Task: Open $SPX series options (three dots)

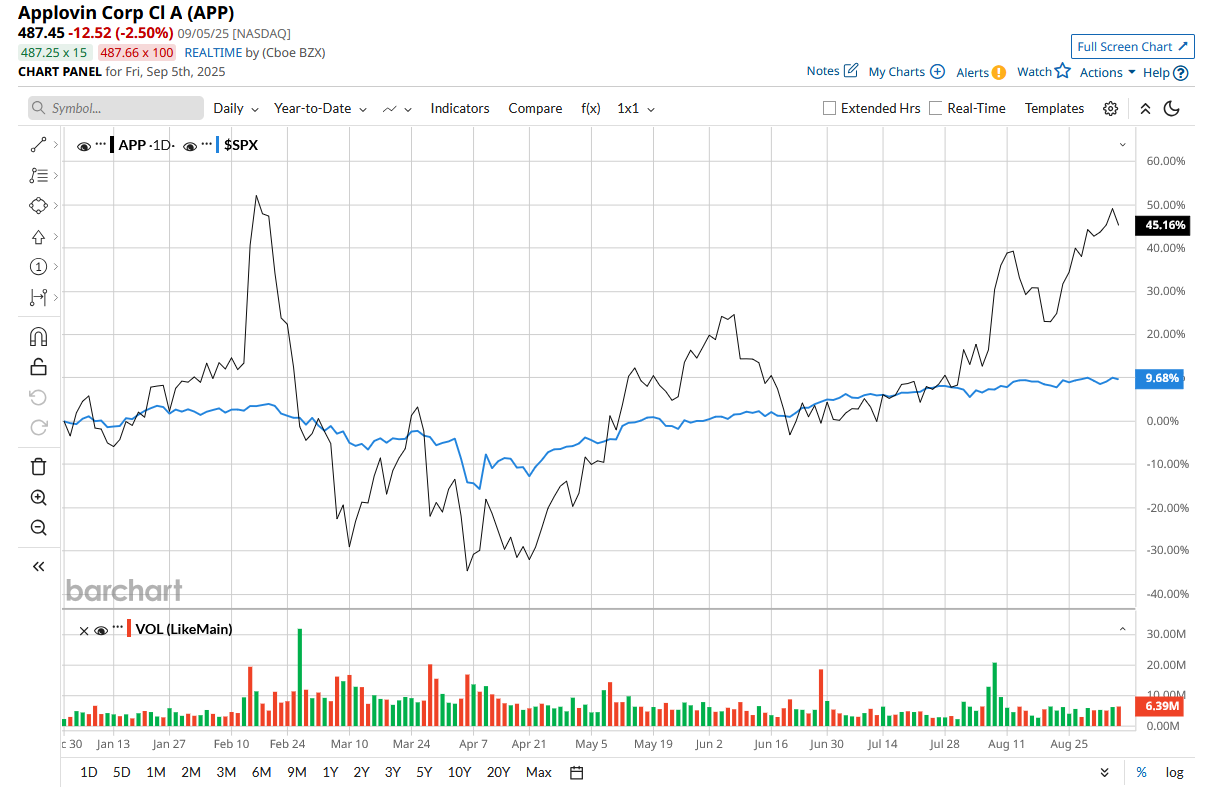Action: click(x=206, y=144)
